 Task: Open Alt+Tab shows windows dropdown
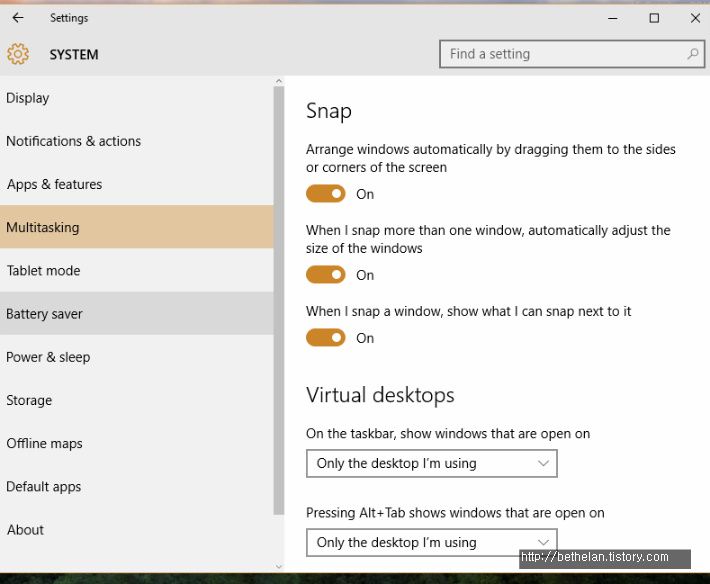point(432,542)
